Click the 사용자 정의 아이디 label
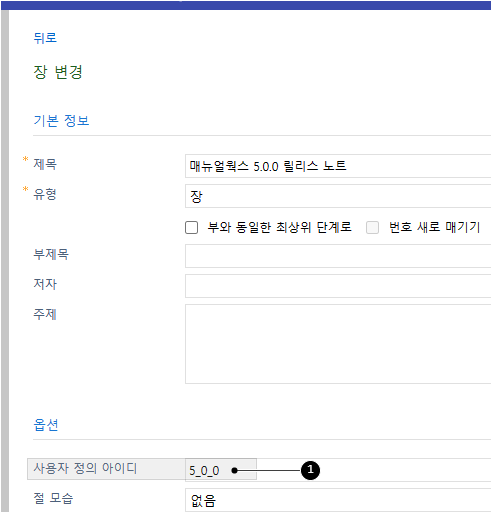This screenshot has width=492, height=513. pyautogui.click(x=85, y=468)
